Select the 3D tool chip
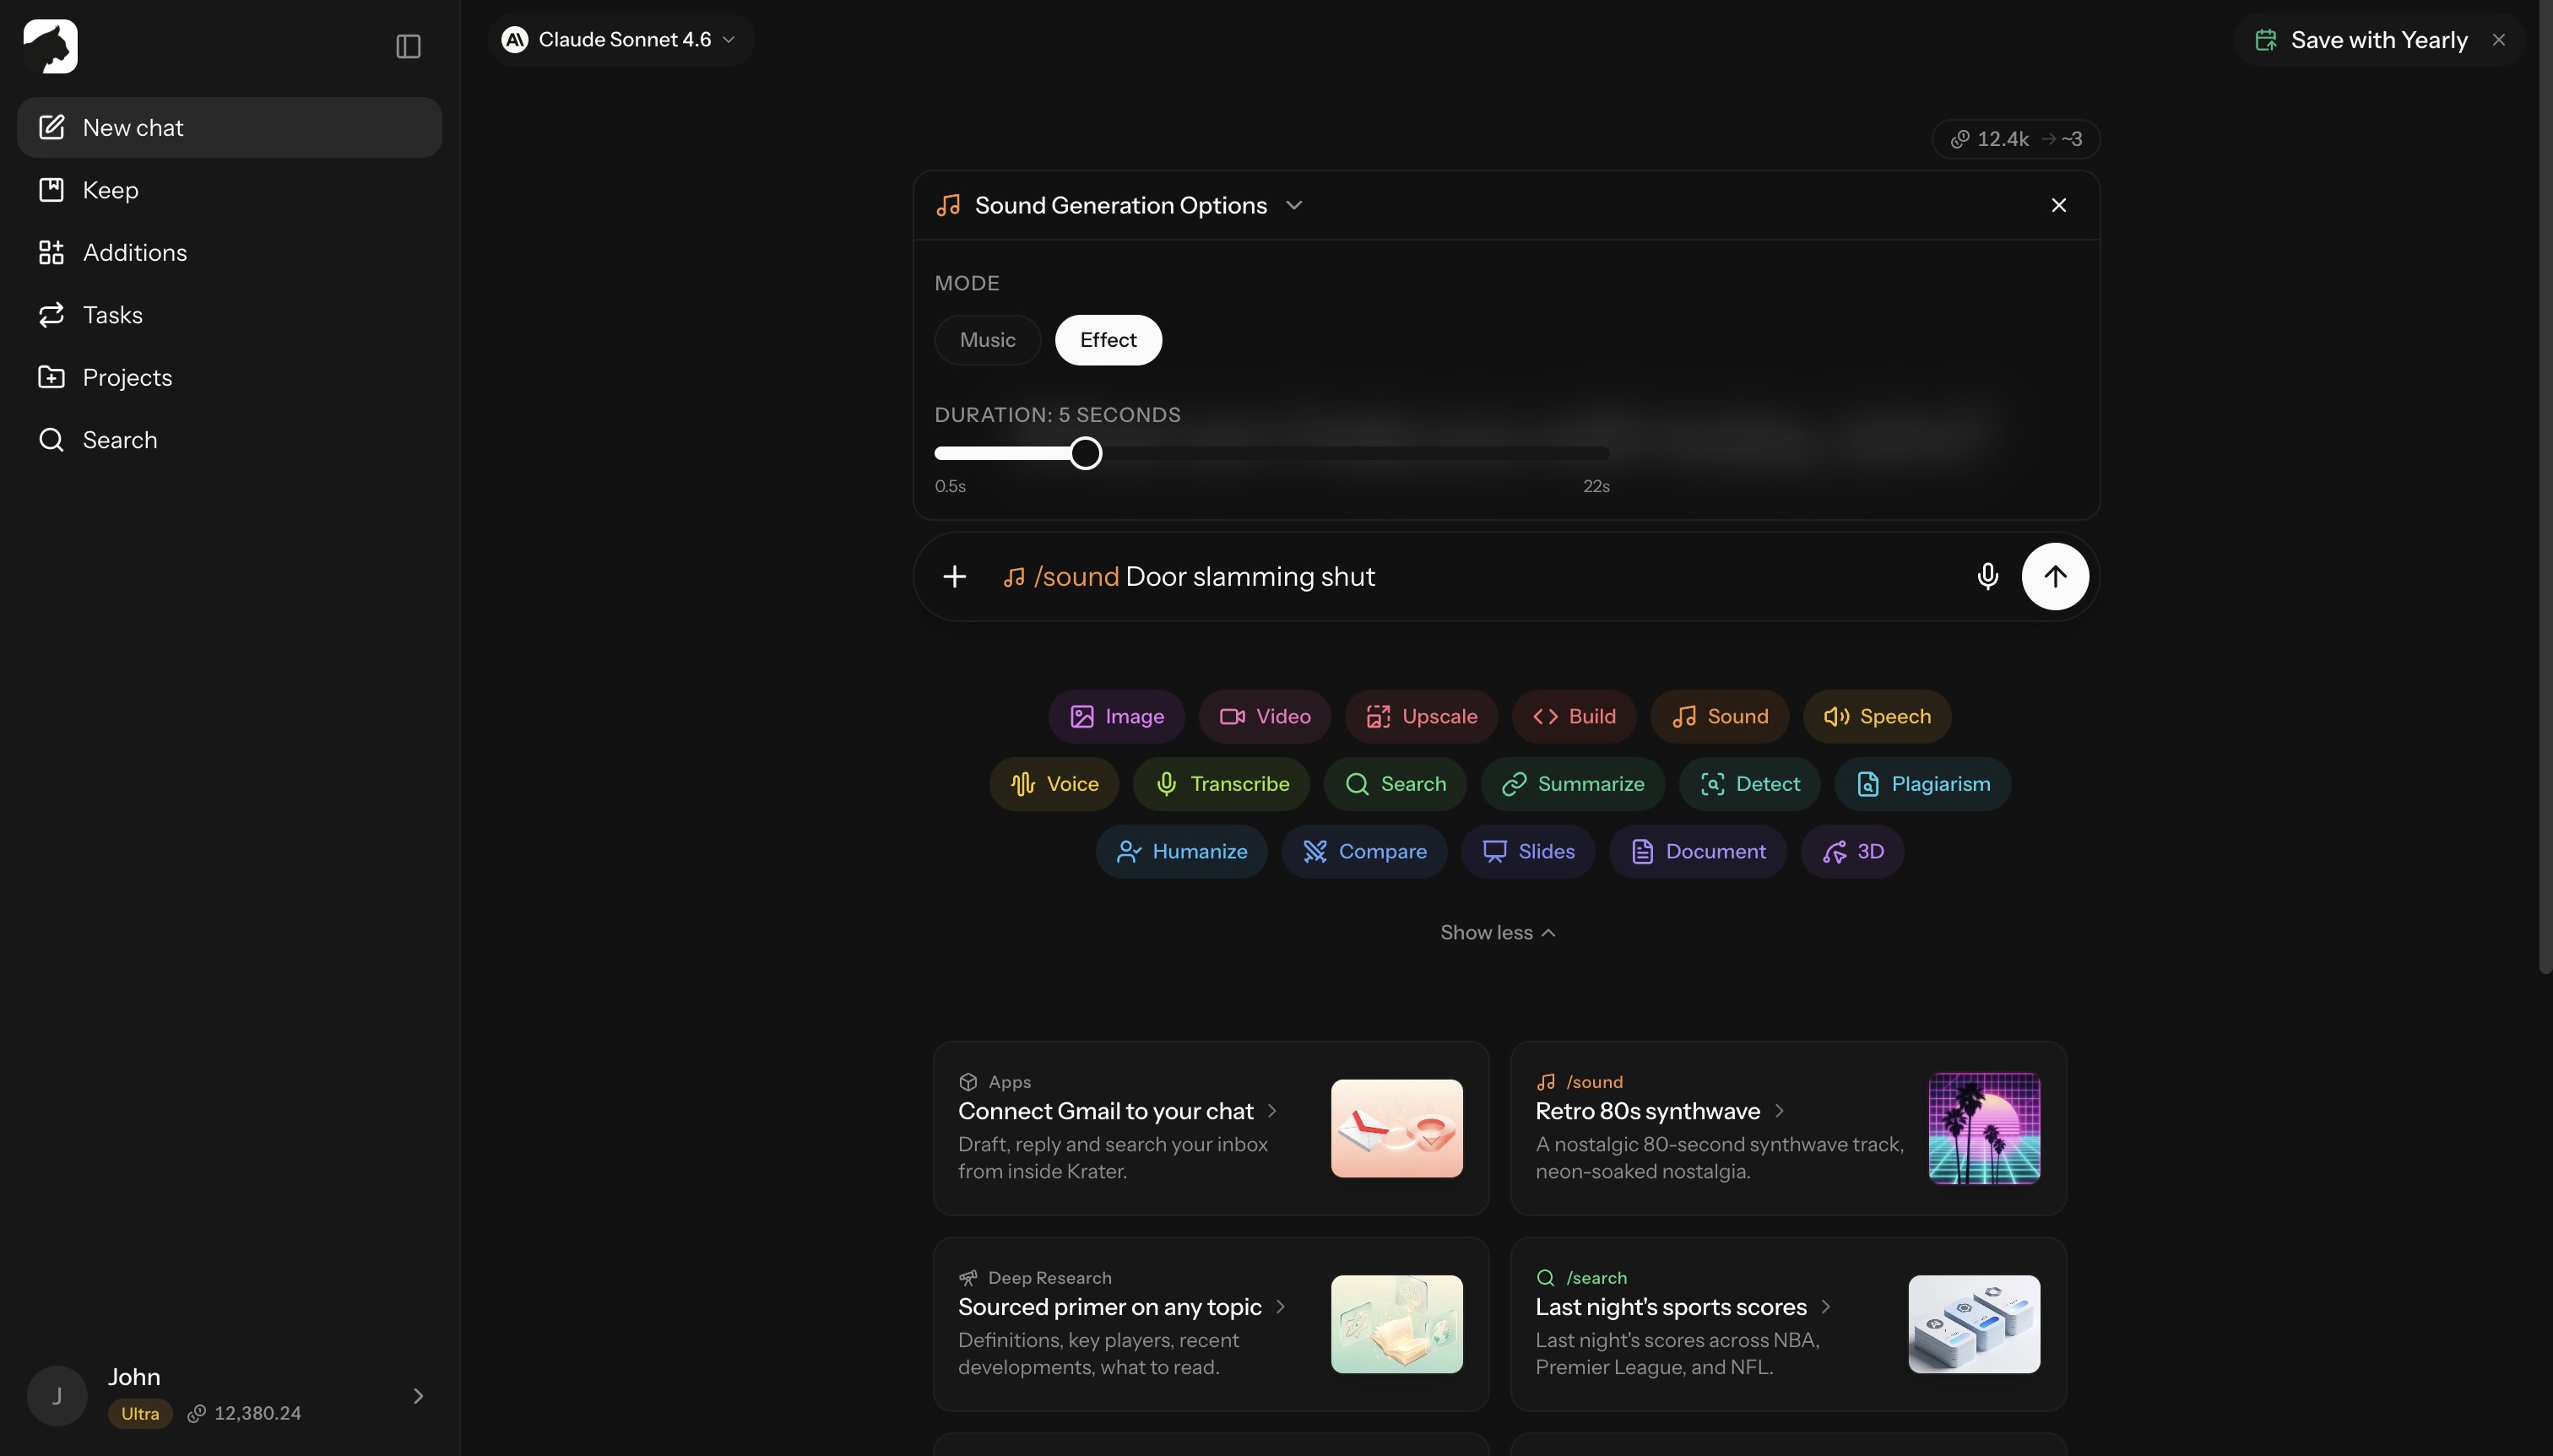2553x1456 pixels. [x=1852, y=852]
